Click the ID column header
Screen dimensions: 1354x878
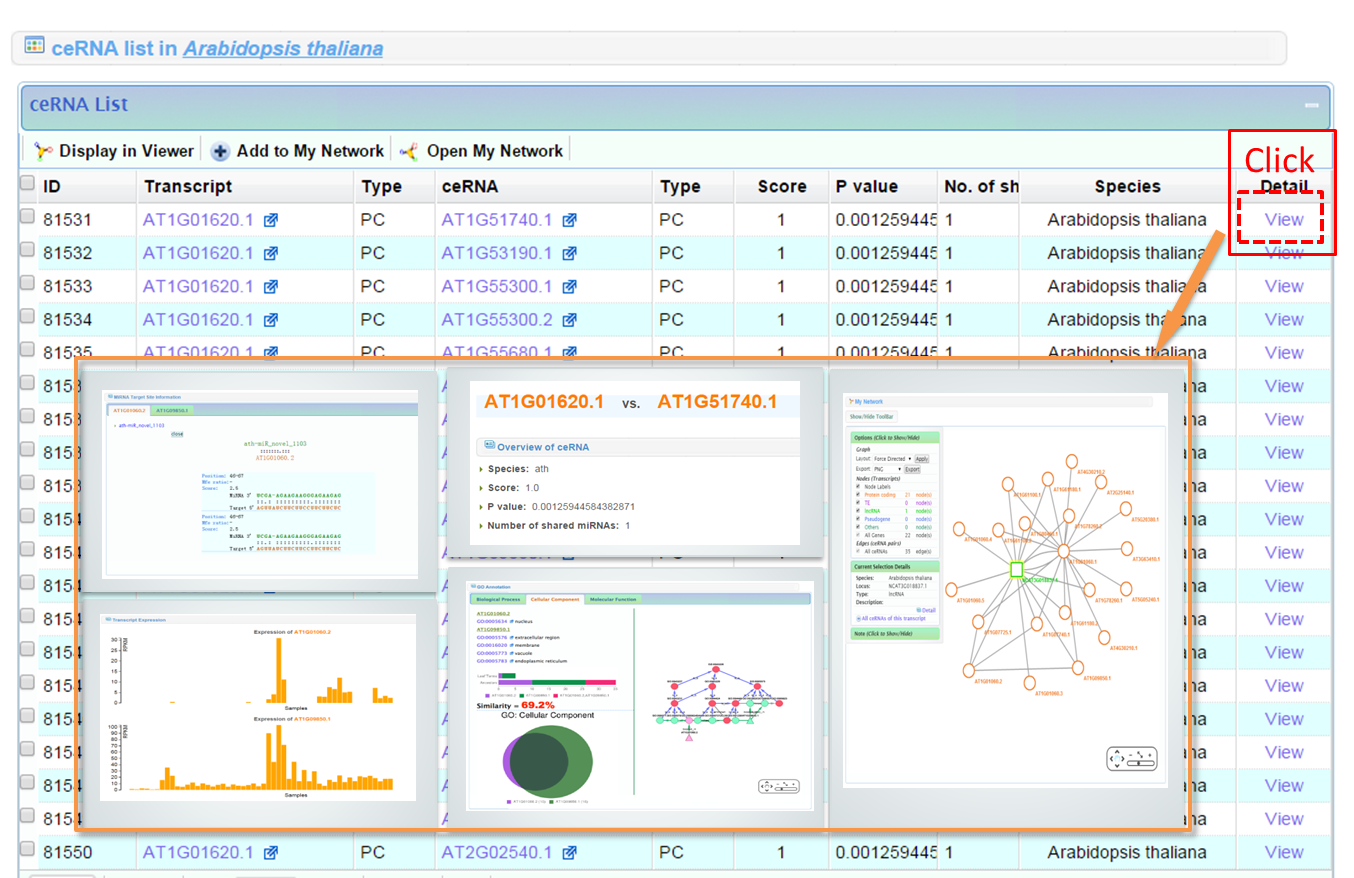click(52, 186)
